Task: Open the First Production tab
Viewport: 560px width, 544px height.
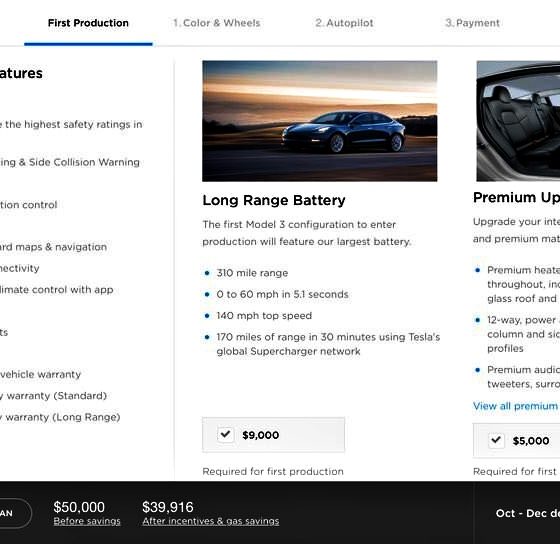Action: (88, 23)
